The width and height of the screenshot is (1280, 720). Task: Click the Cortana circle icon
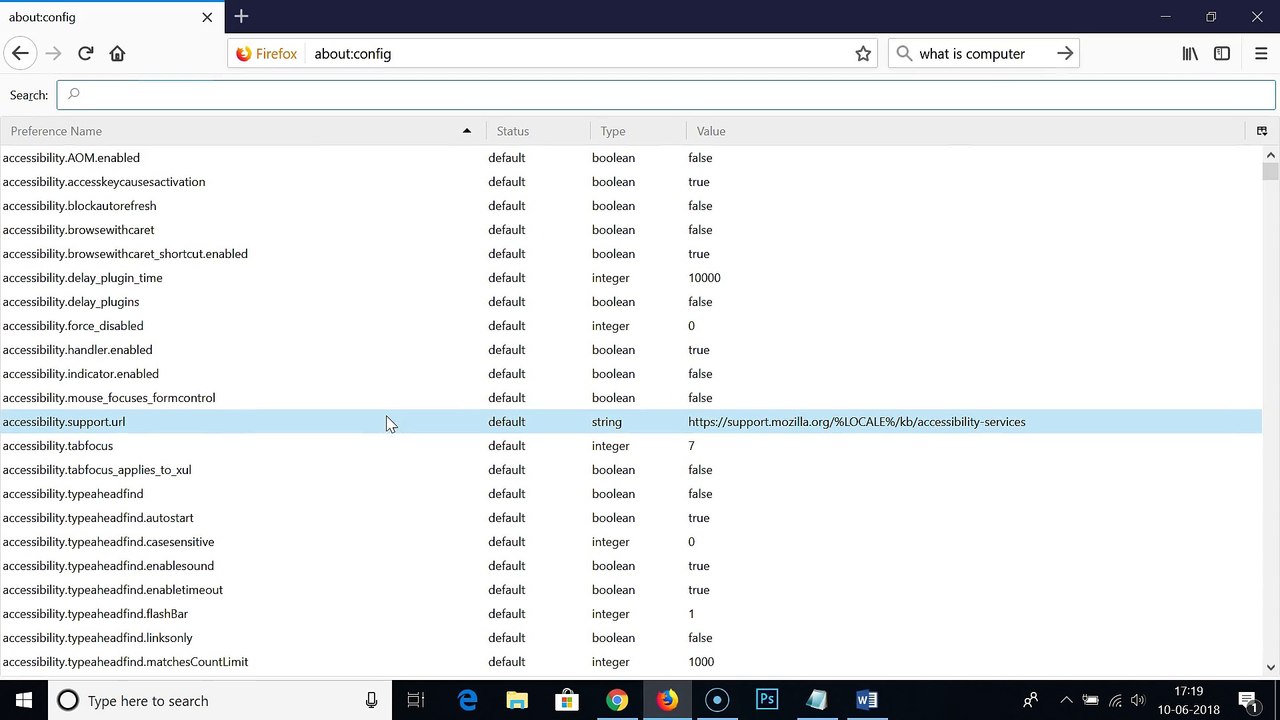tap(68, 700)
